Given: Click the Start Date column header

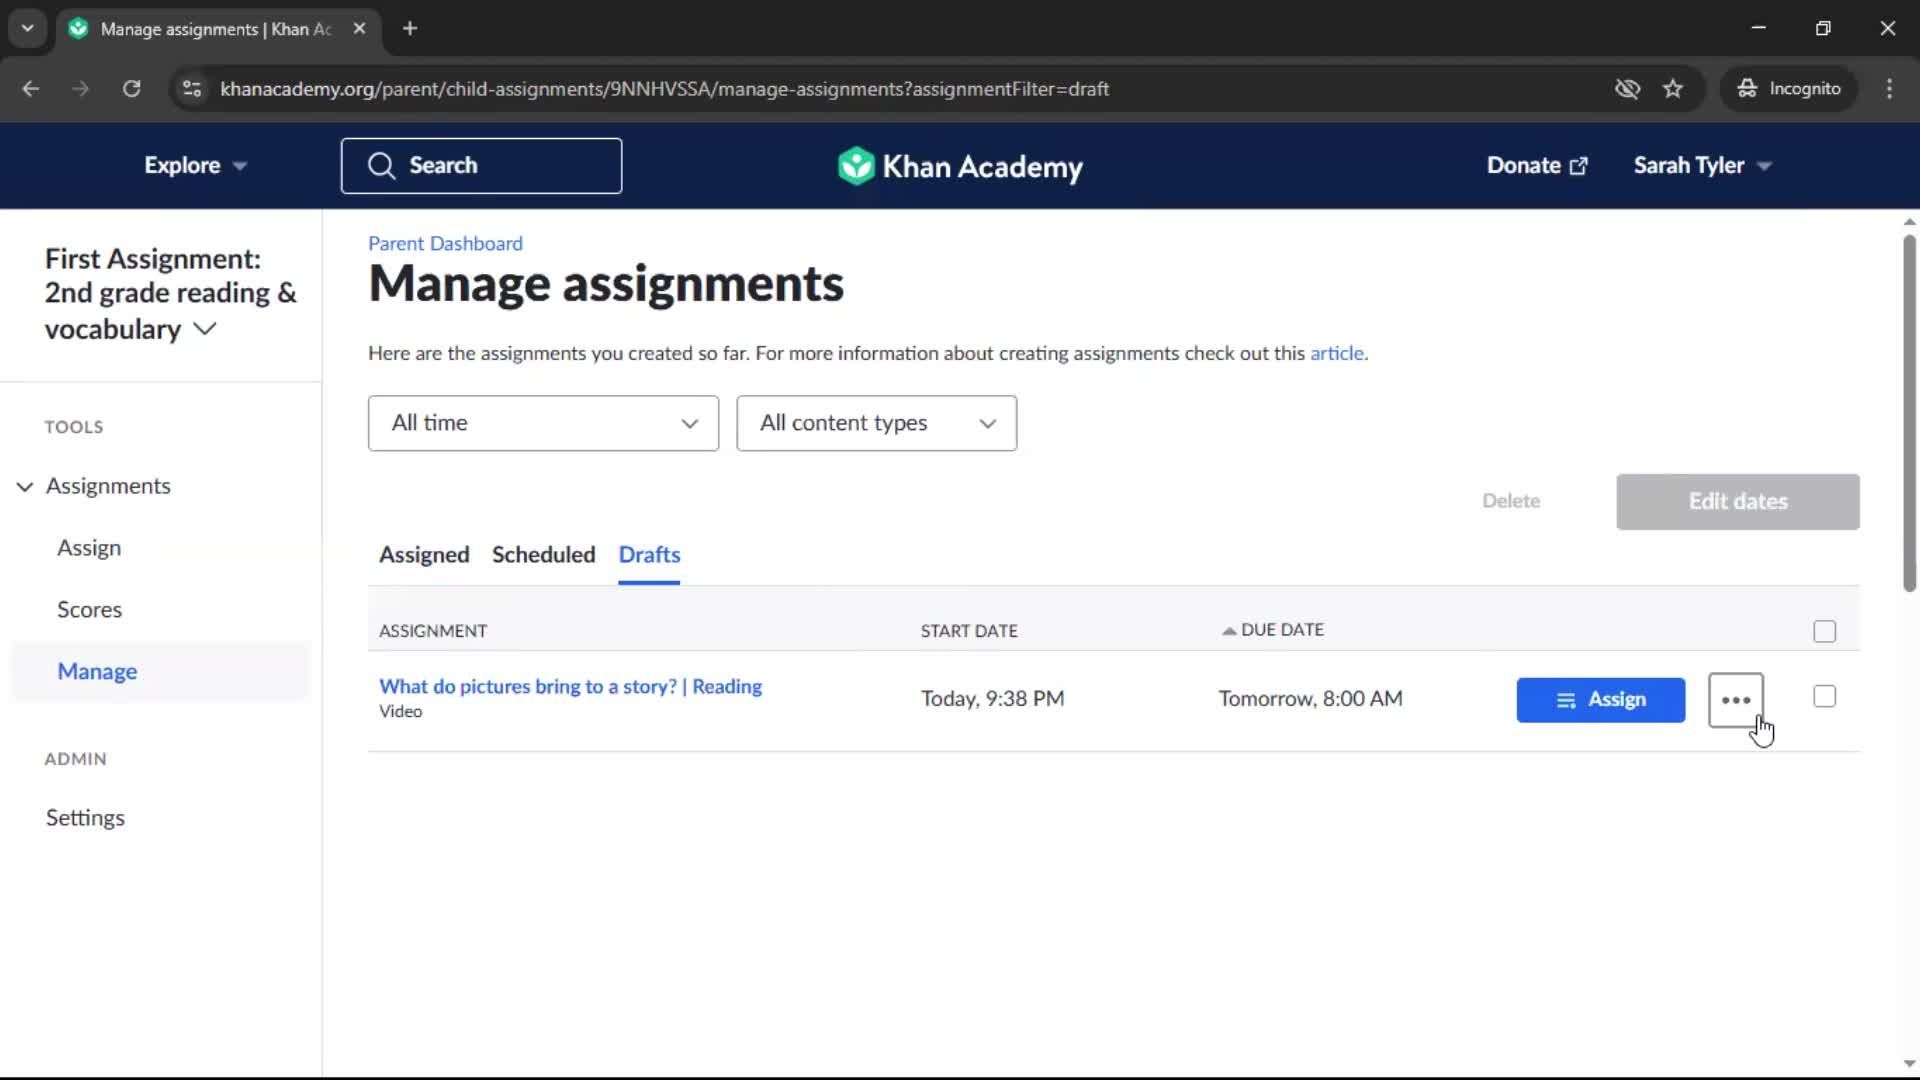Looking at the screenshot, I should coord(969,631).
